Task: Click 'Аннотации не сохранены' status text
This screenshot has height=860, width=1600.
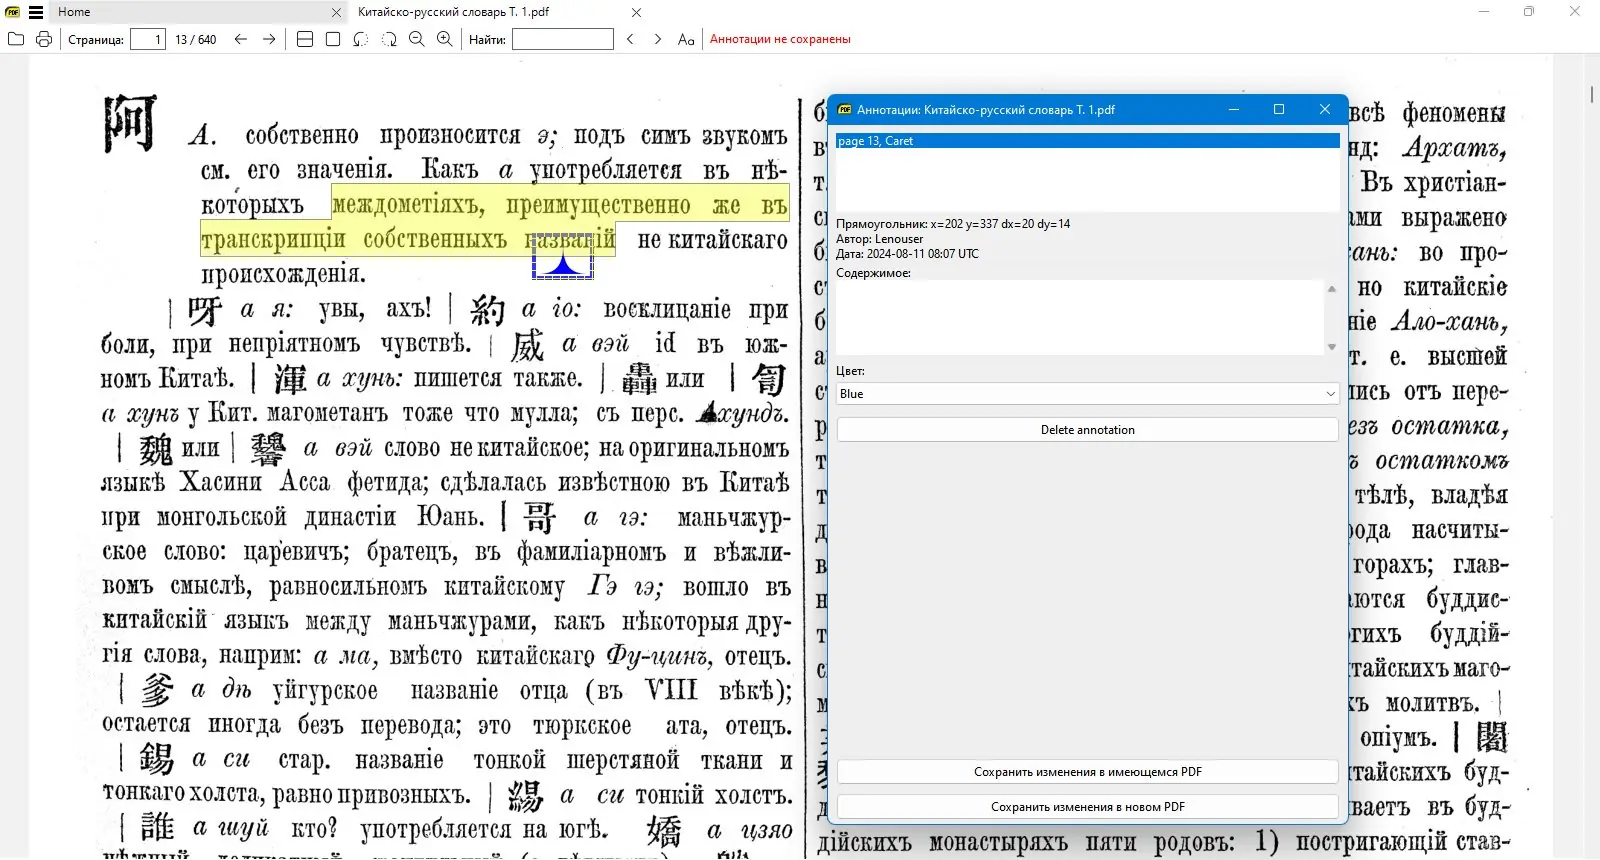Action: (780, 39)
